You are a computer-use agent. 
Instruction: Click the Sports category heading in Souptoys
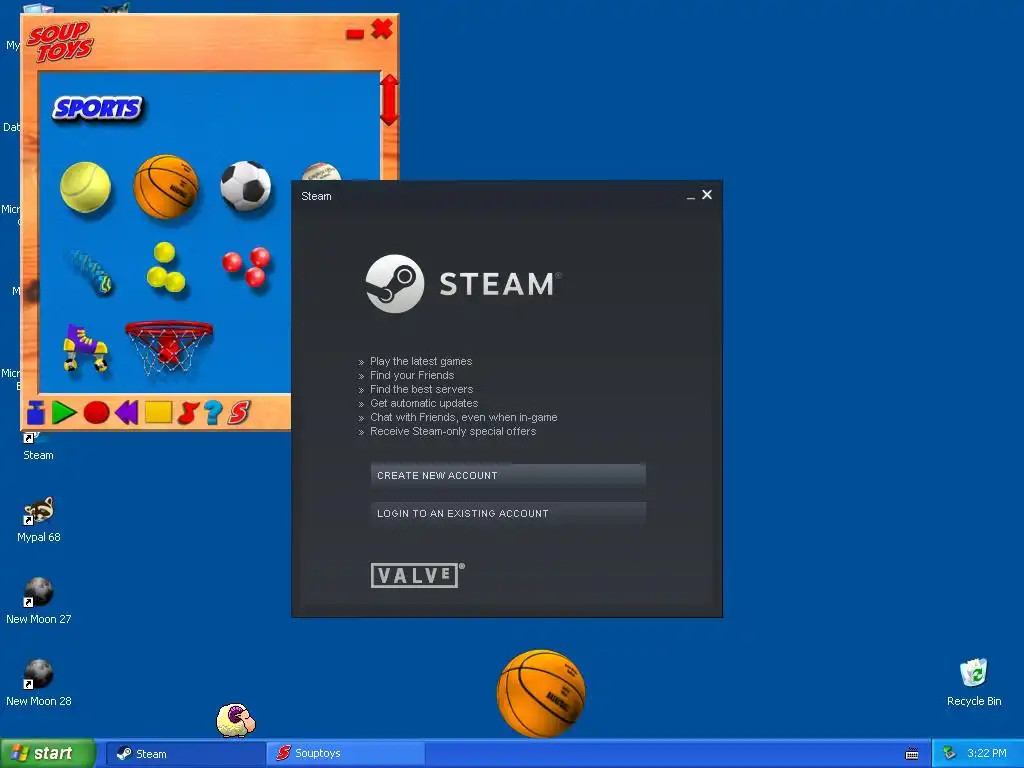[x=98, y=108]
